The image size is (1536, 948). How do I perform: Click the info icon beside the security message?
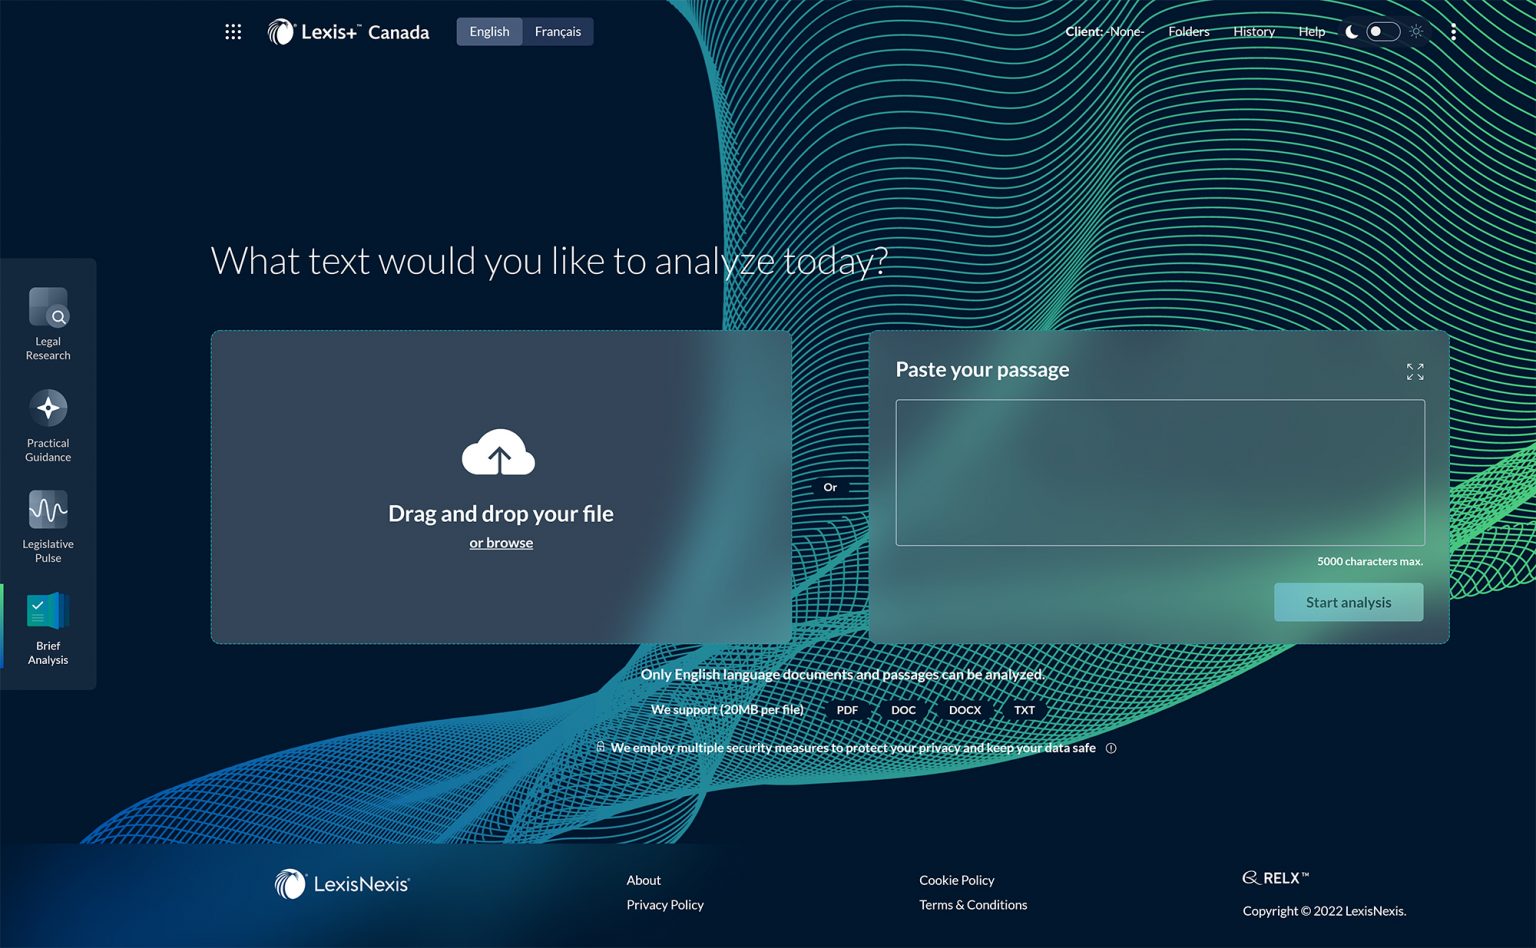pyautogui.click(x=1110, y=747)
